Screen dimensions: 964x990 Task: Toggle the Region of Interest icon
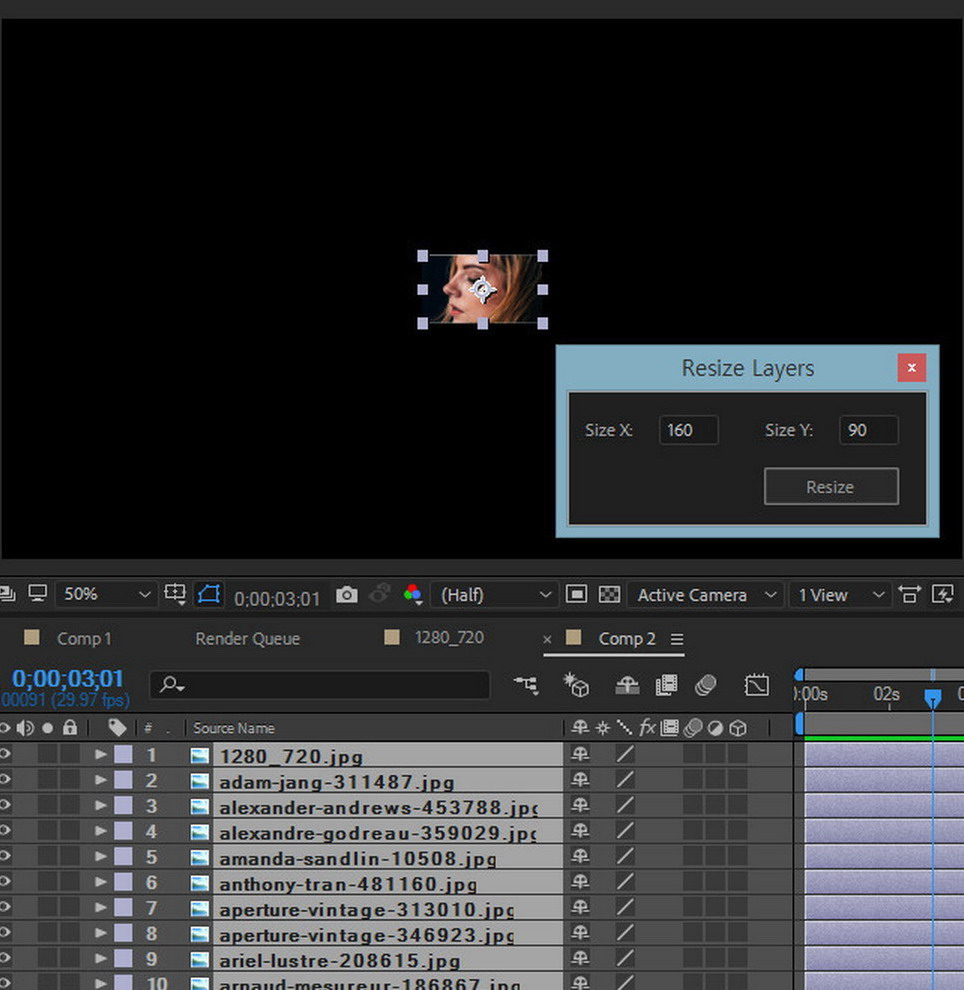[x=576, y=594]
